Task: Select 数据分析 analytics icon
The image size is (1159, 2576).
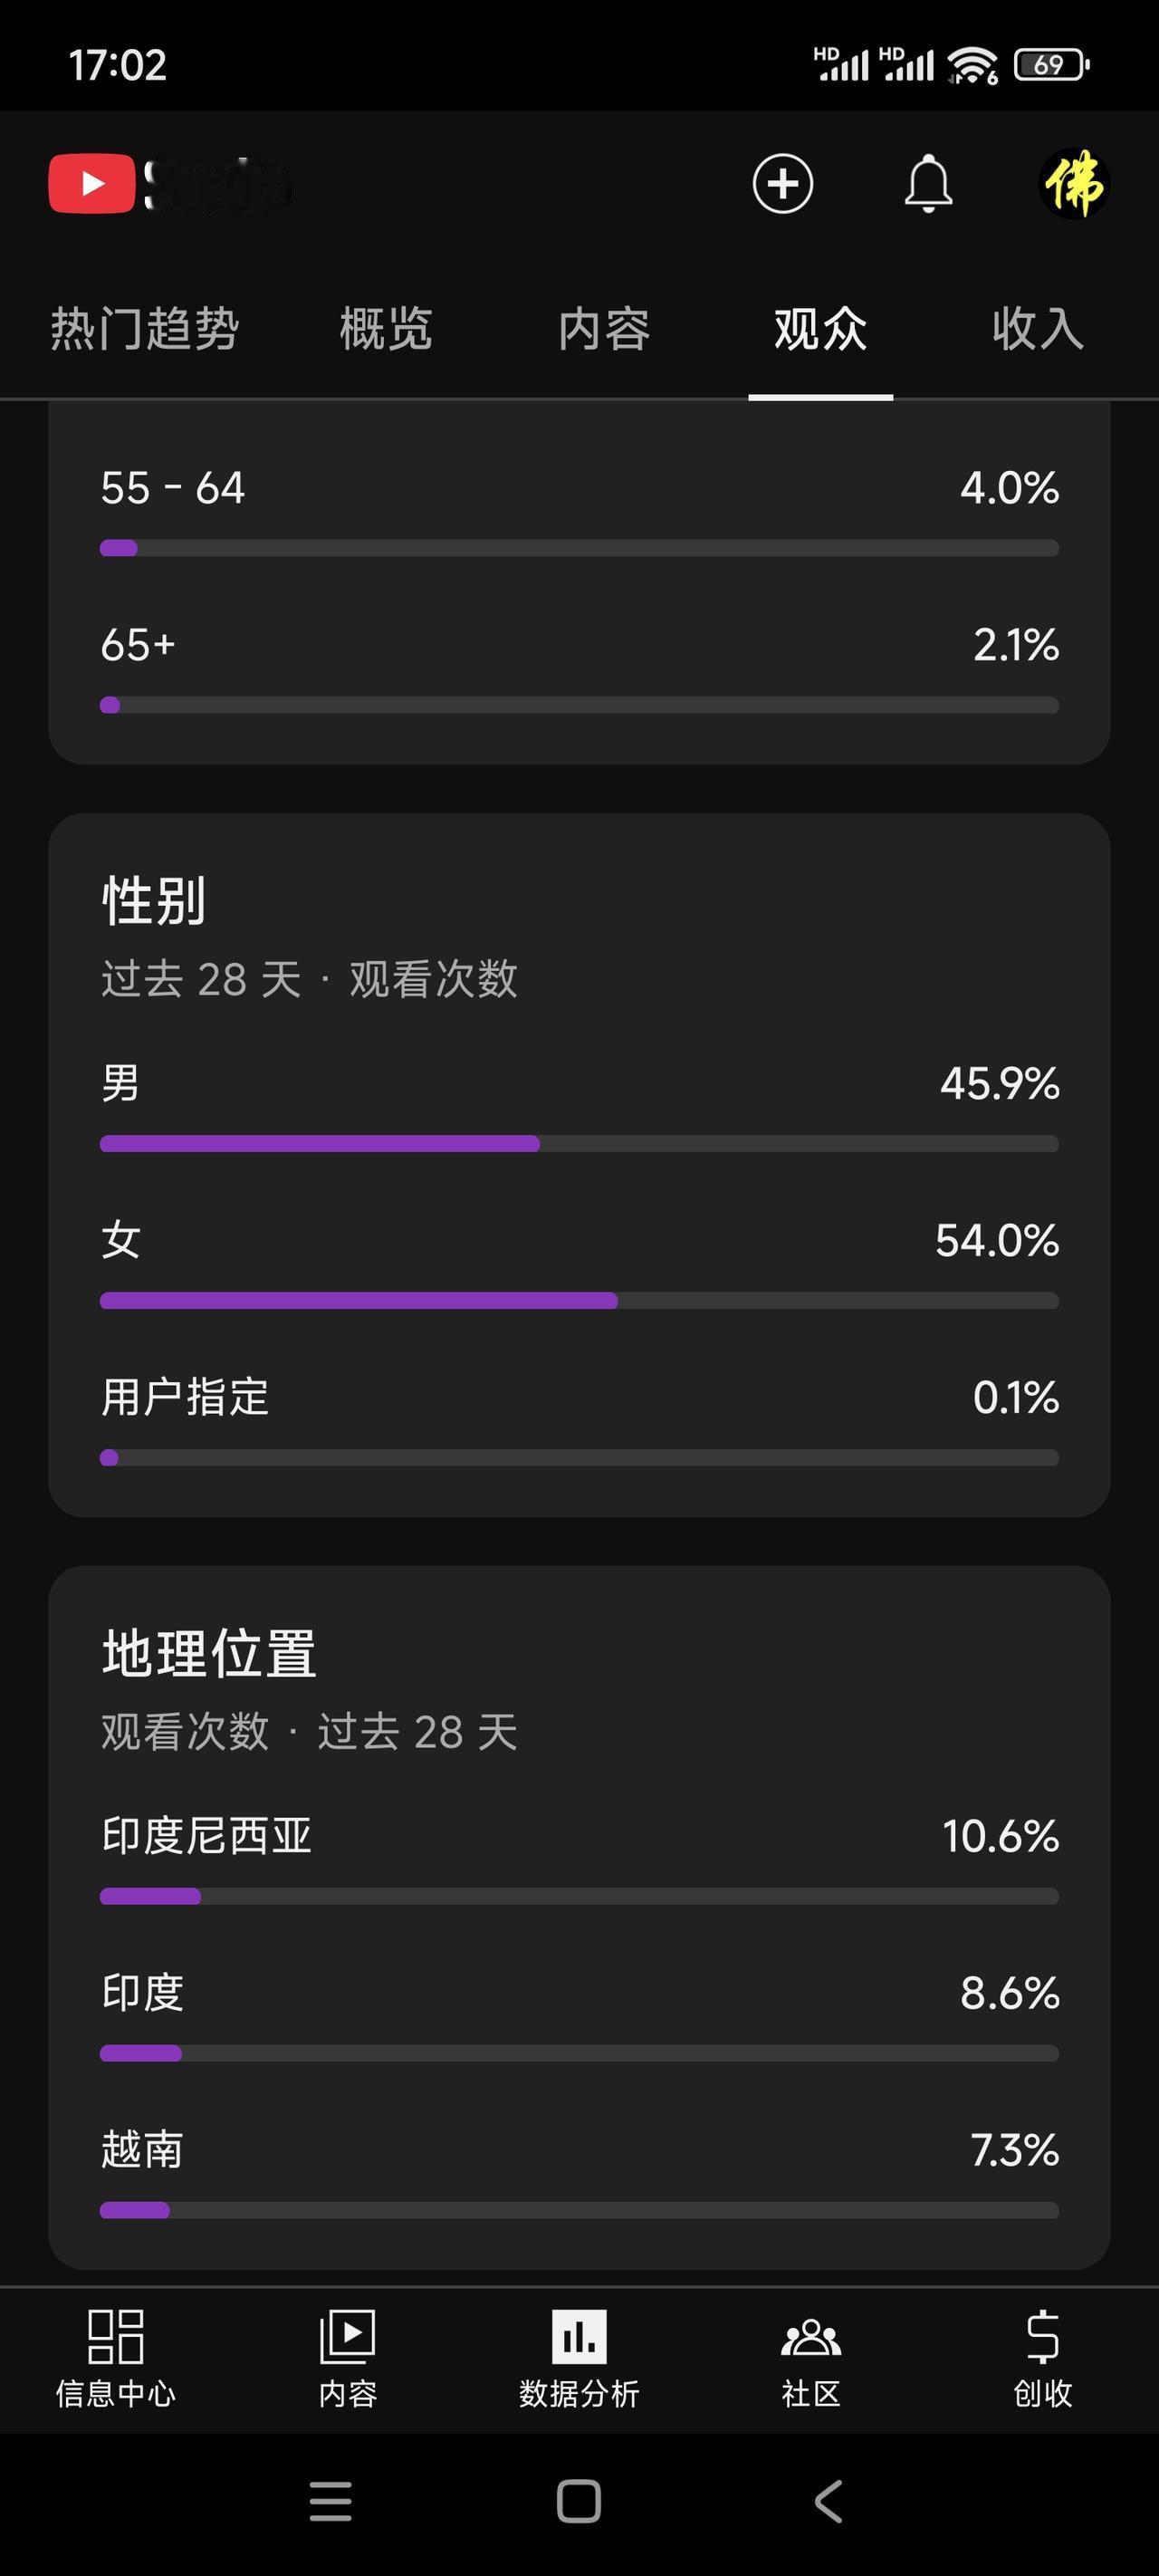Action: 579,2359
